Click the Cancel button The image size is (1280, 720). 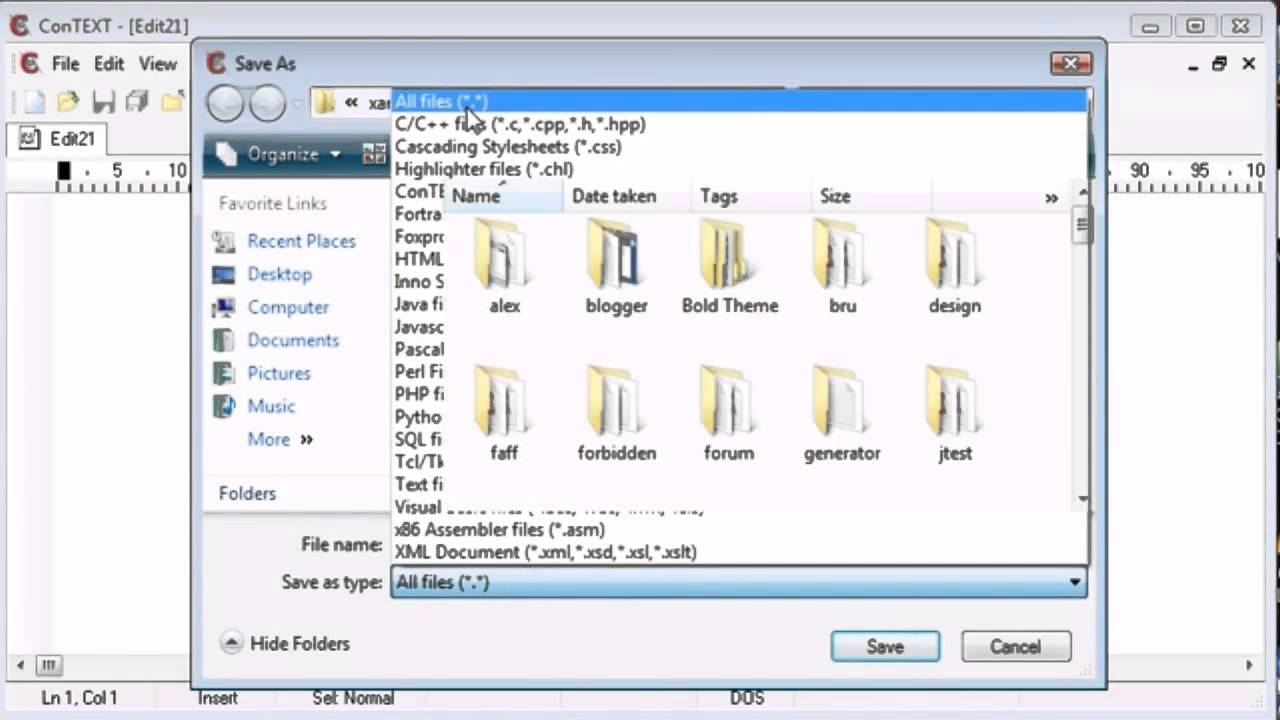coord(1016,646)
